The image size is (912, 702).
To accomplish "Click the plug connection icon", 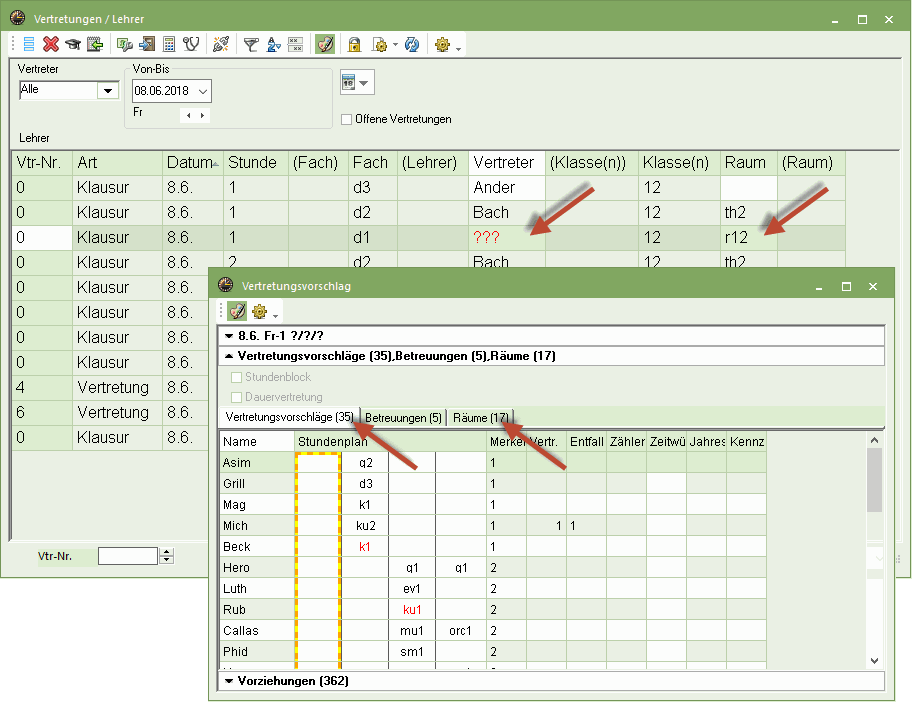I will [x=221, y=44].
